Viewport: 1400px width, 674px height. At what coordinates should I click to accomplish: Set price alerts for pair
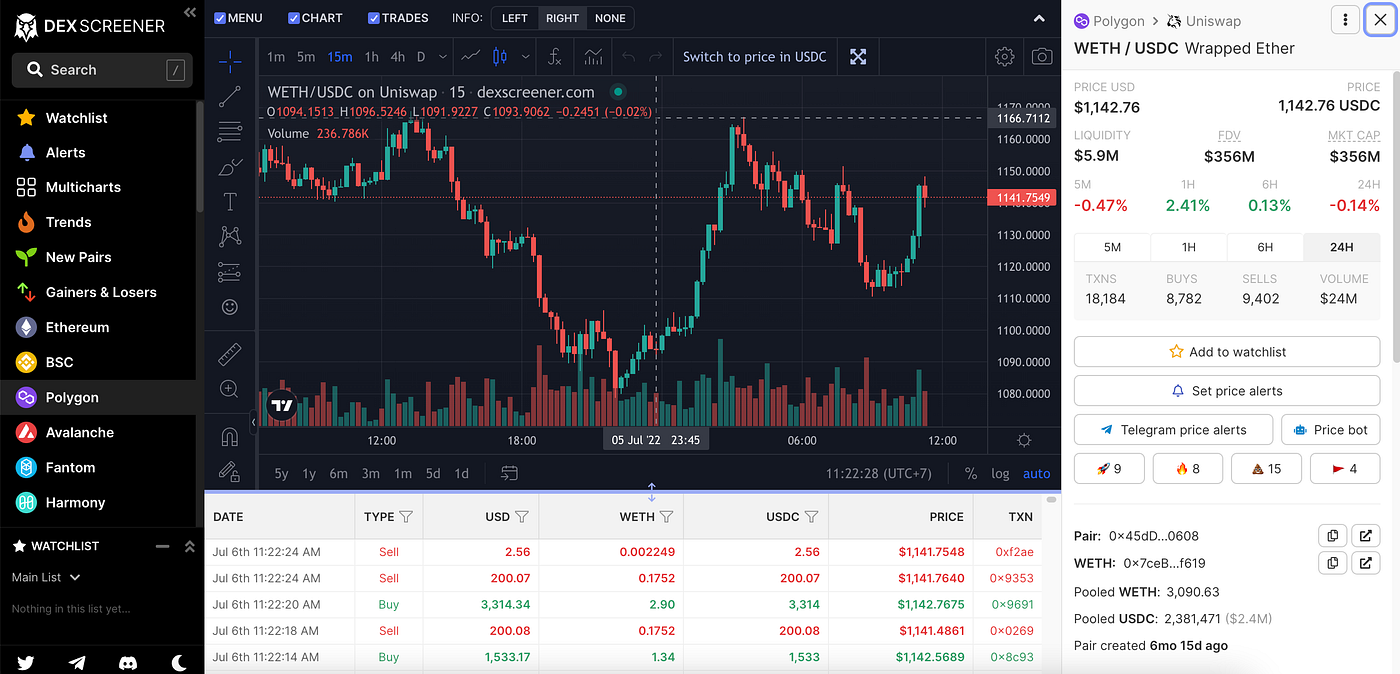pos(1227,391)
